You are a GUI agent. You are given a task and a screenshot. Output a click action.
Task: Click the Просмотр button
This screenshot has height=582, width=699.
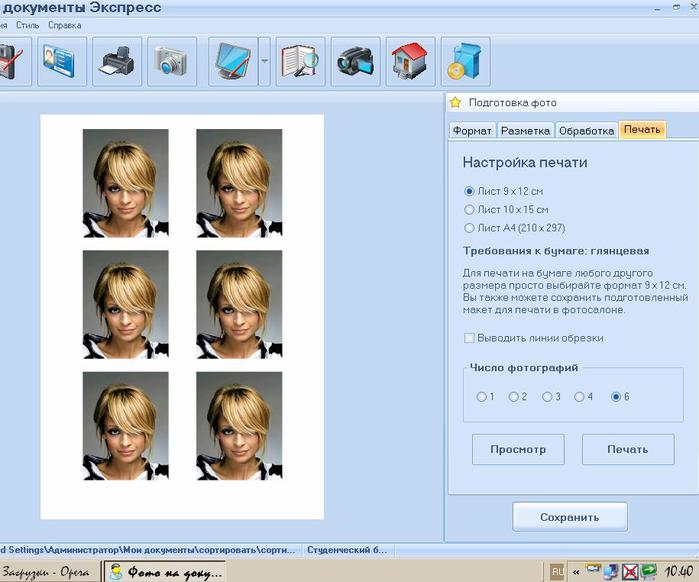coord(518,449)
